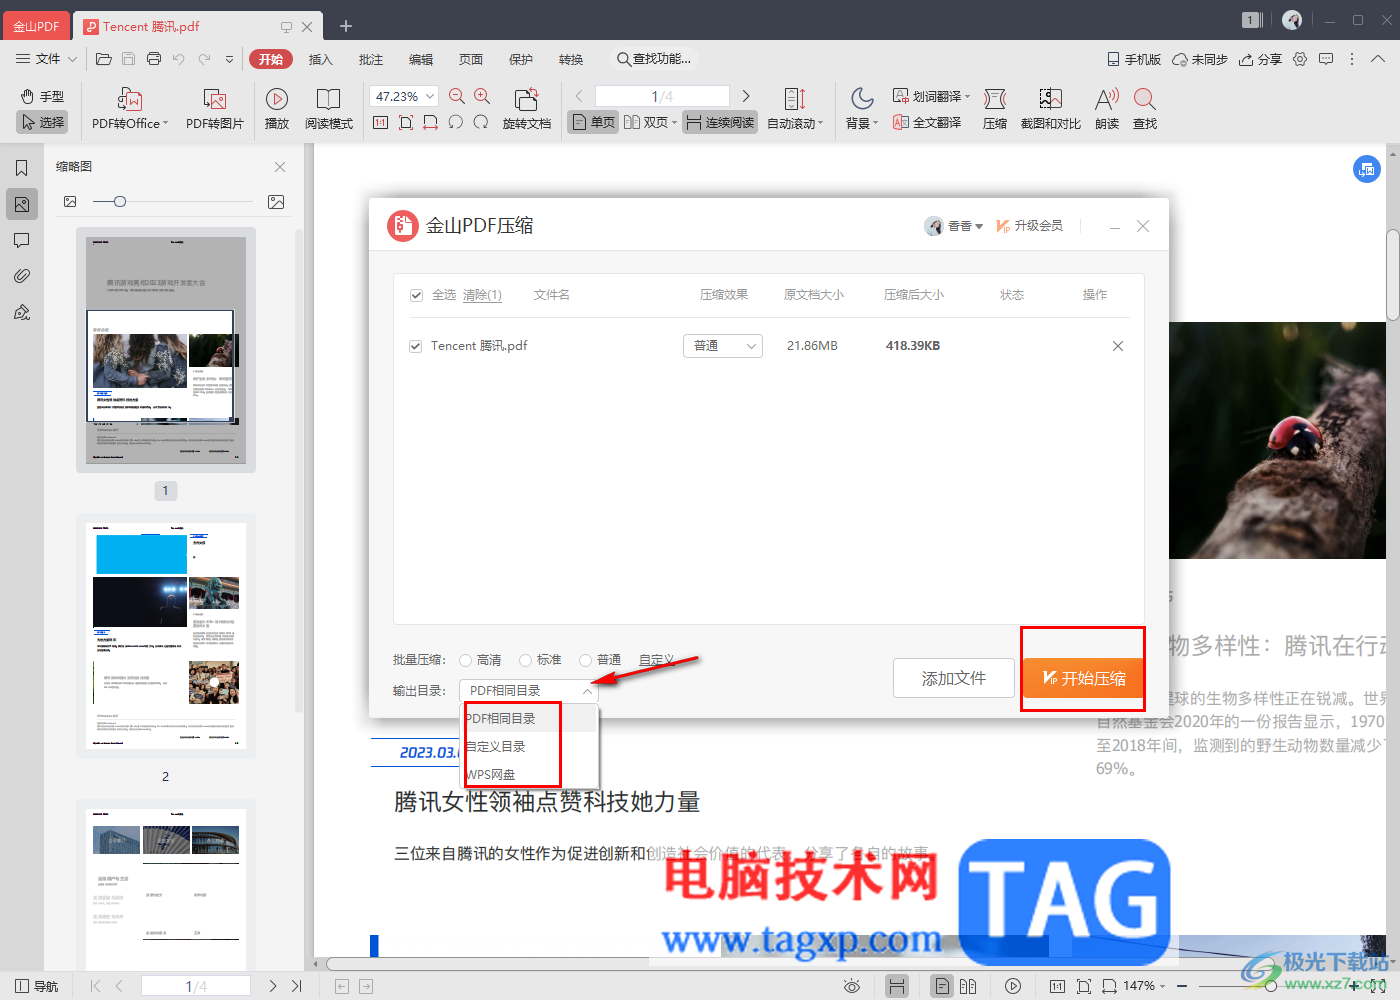Select the 标准 batch compression radio
The image size is (1400, 1000).
[526, 660]
